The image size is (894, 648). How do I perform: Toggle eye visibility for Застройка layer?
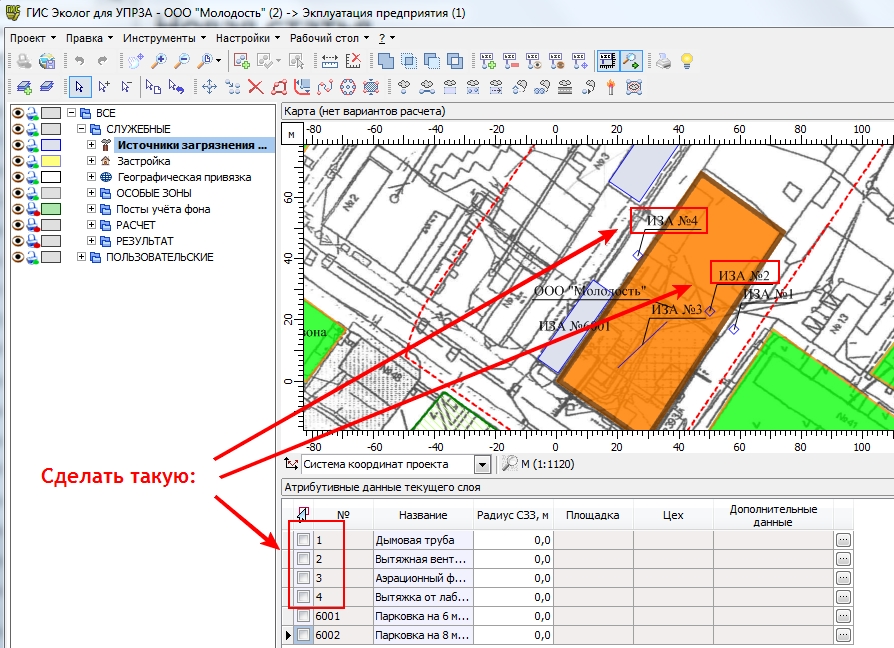click(18, 161)
